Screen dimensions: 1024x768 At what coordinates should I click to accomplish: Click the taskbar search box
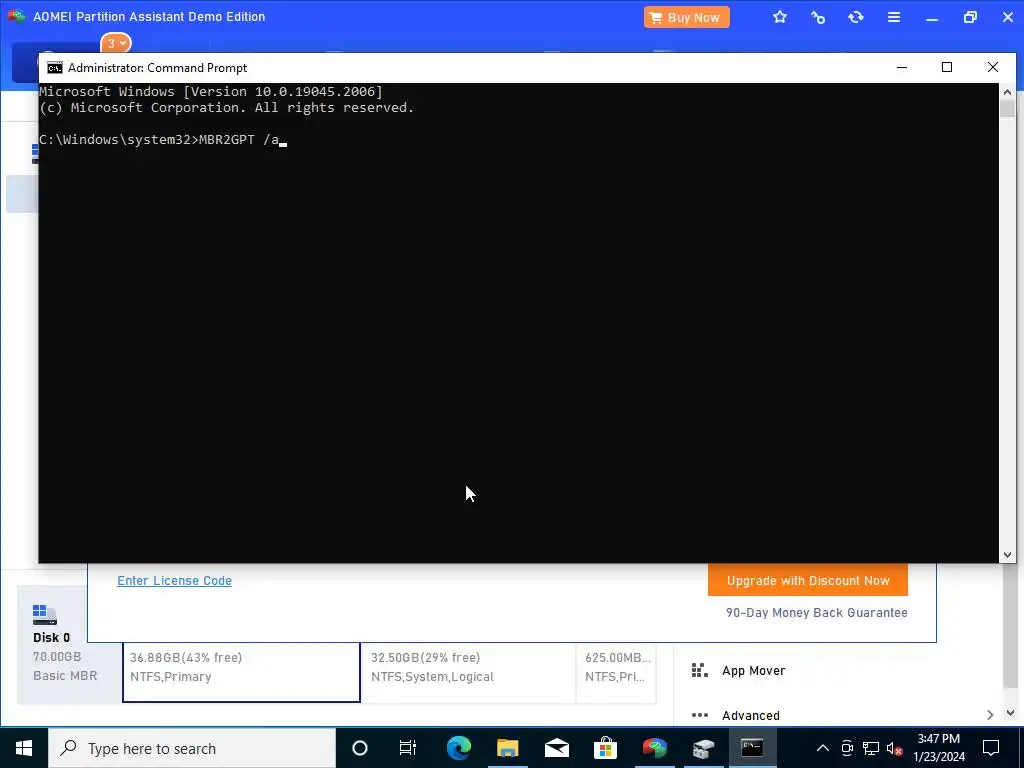click(191, 748)
